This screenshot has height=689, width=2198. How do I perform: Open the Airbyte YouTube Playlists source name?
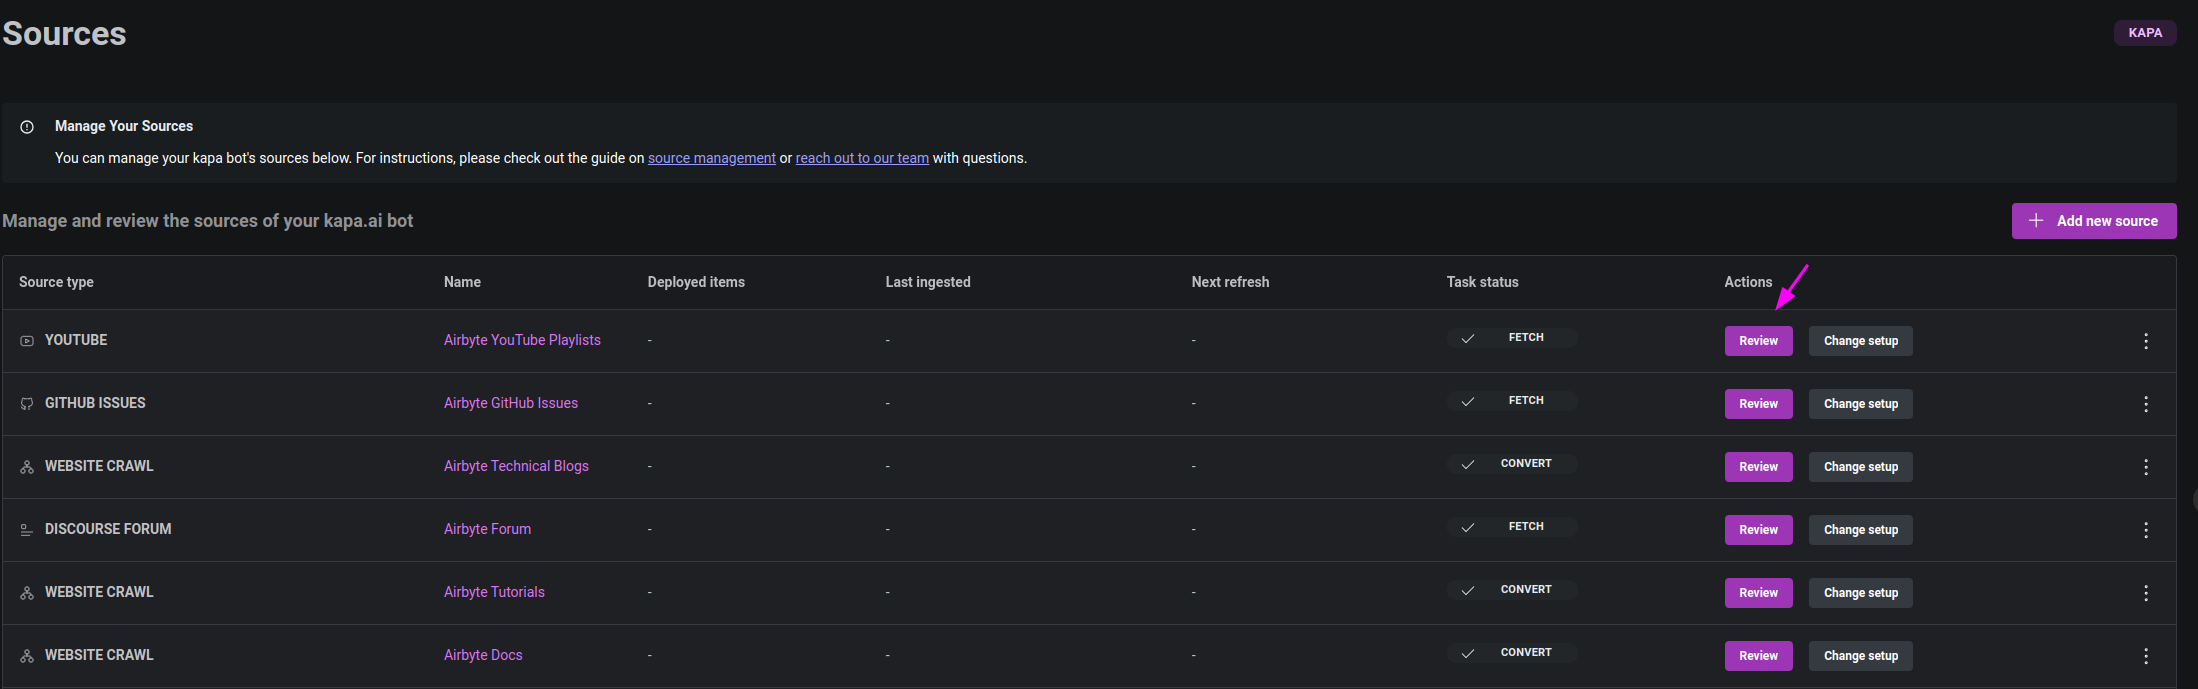point(522,340)
